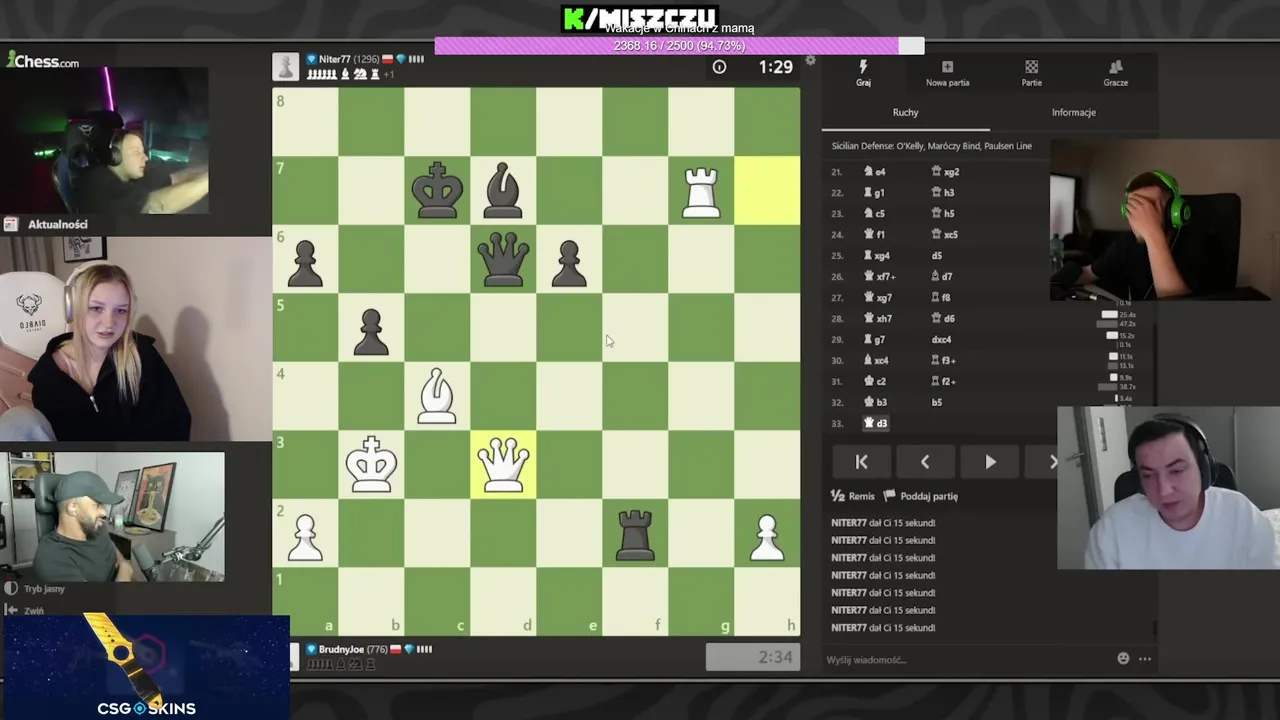1280x720 pixels.
Task: Select move 30 bishop xc4
Action: pos(877,361)
